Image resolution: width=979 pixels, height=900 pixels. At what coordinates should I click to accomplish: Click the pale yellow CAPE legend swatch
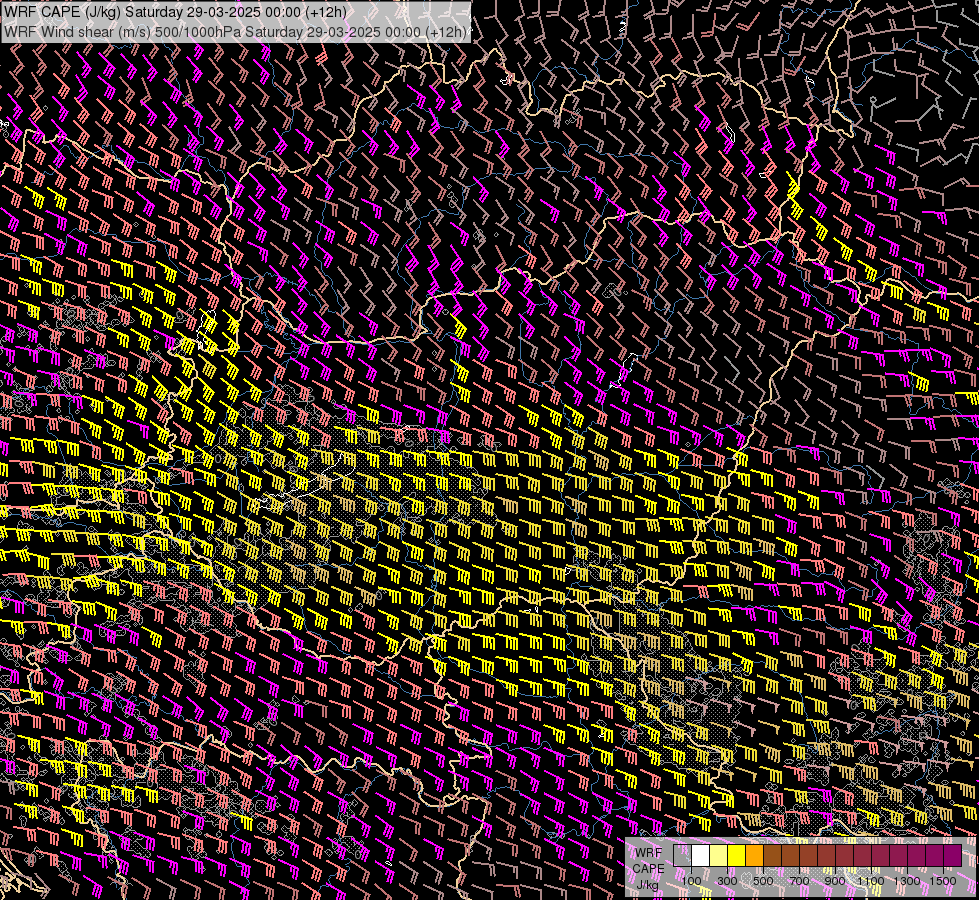click(719, 855)
